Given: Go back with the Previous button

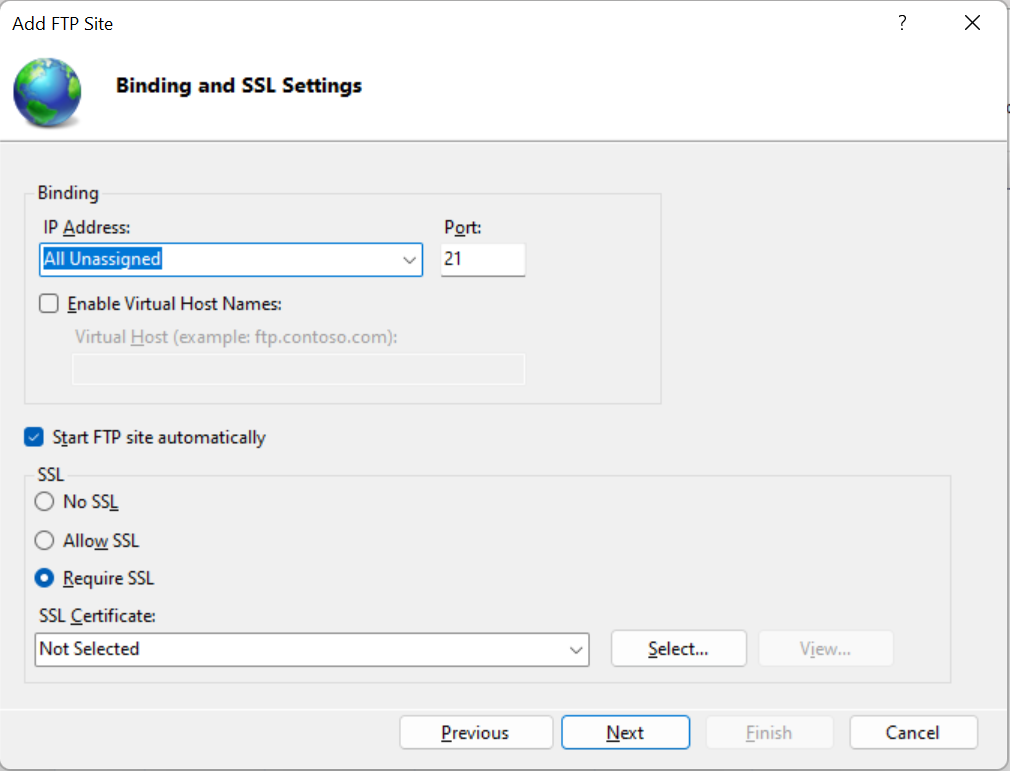Looking at the screenshot, I should pos(475,733).
